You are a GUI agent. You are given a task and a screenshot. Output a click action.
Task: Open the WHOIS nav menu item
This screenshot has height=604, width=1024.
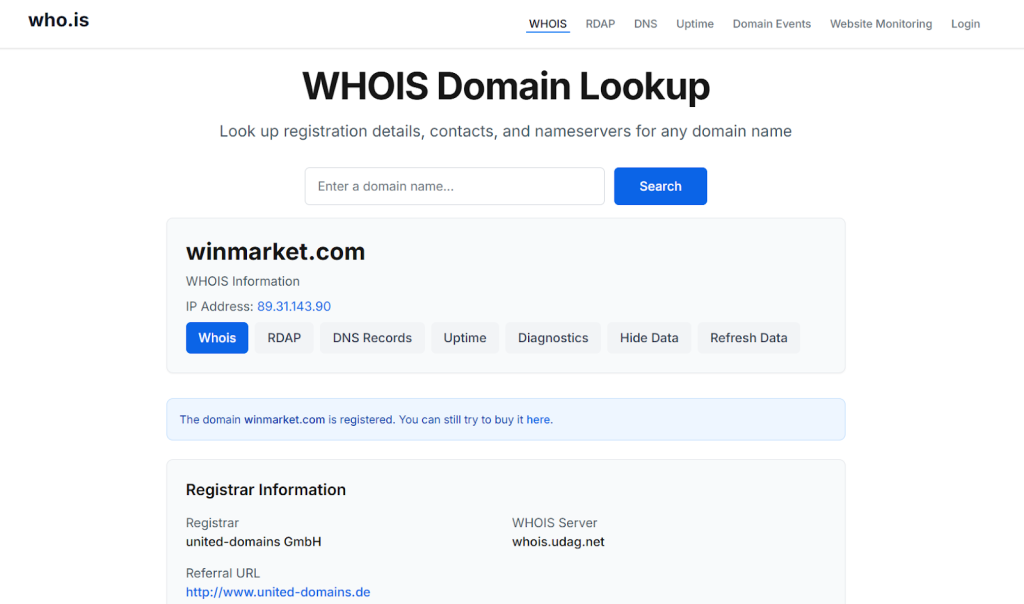tap(547, 24)
